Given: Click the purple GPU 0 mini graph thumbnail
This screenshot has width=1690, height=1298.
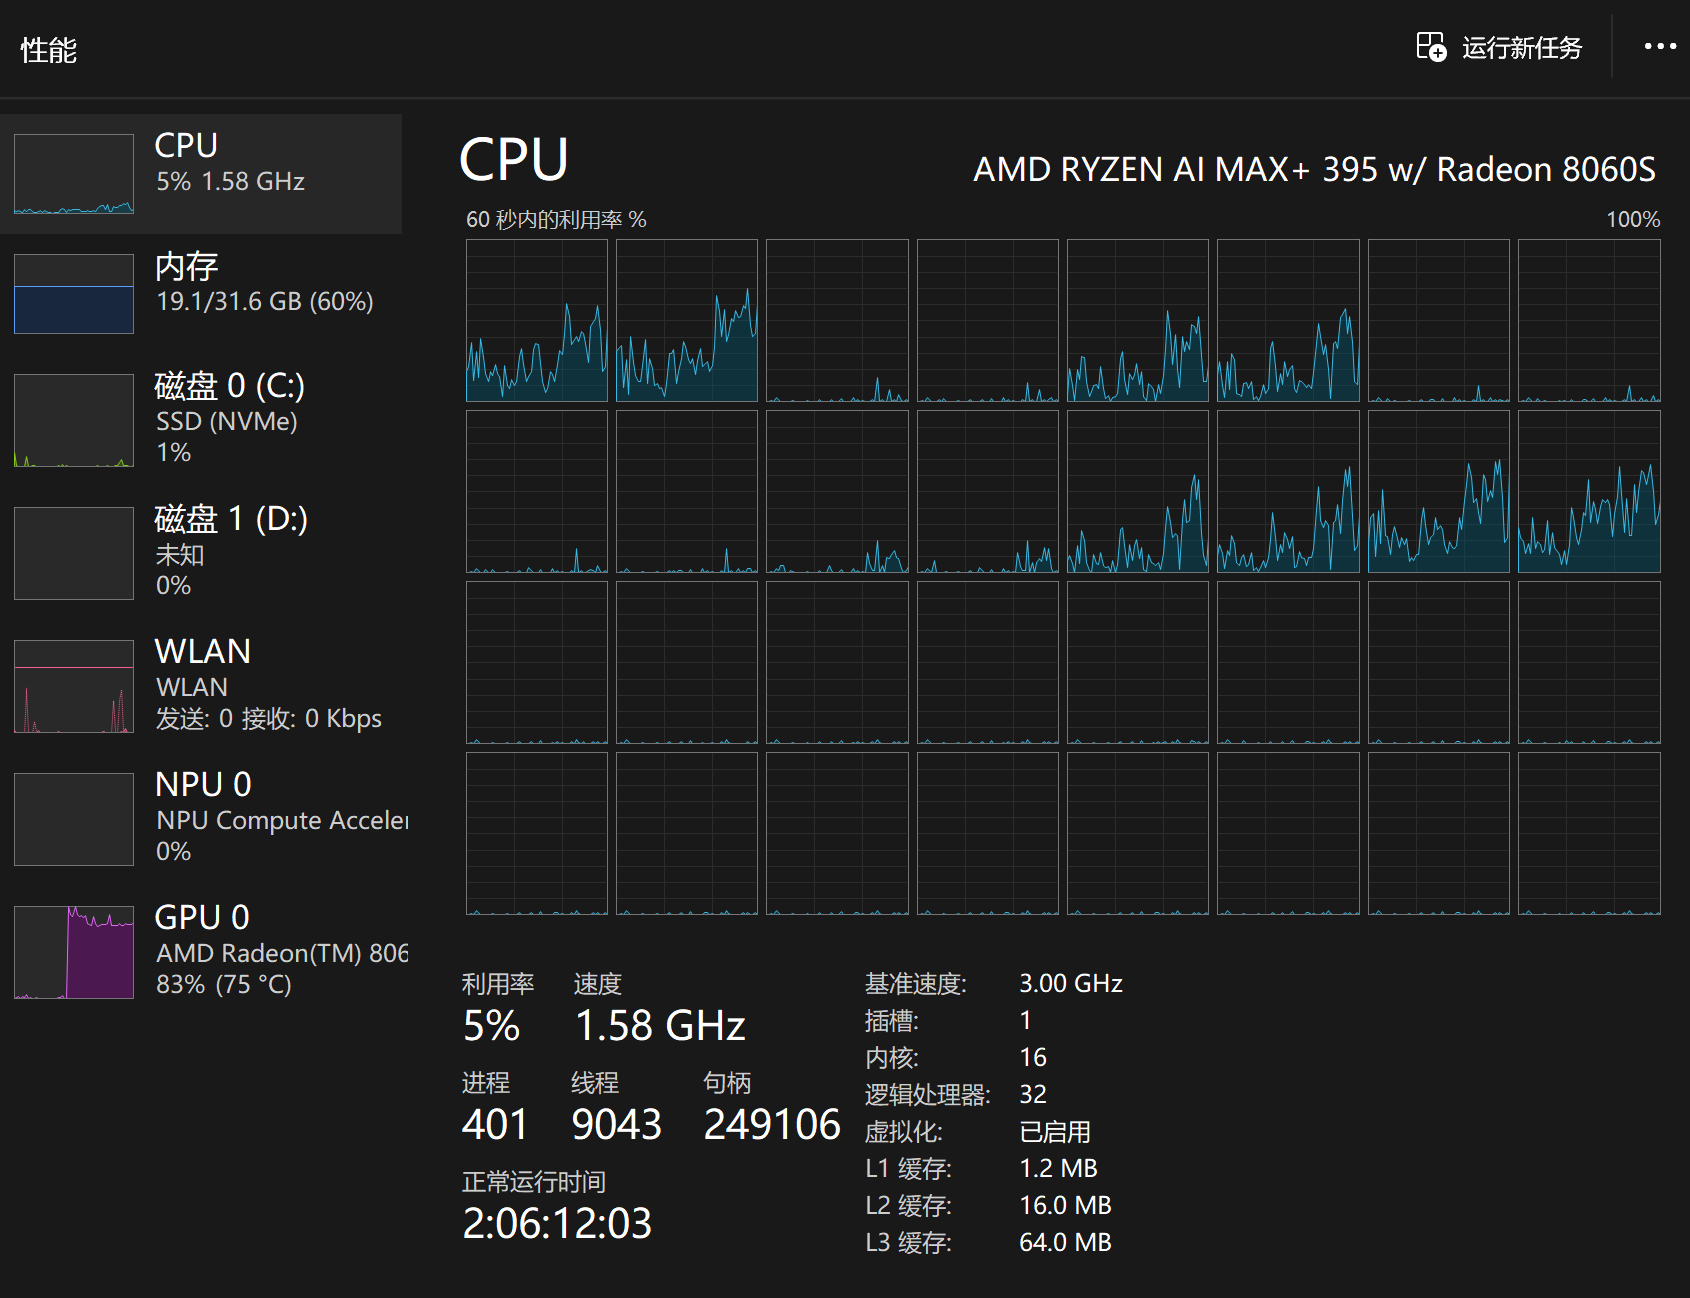Looking at the screenshot, I should click(x=74, y=952).
